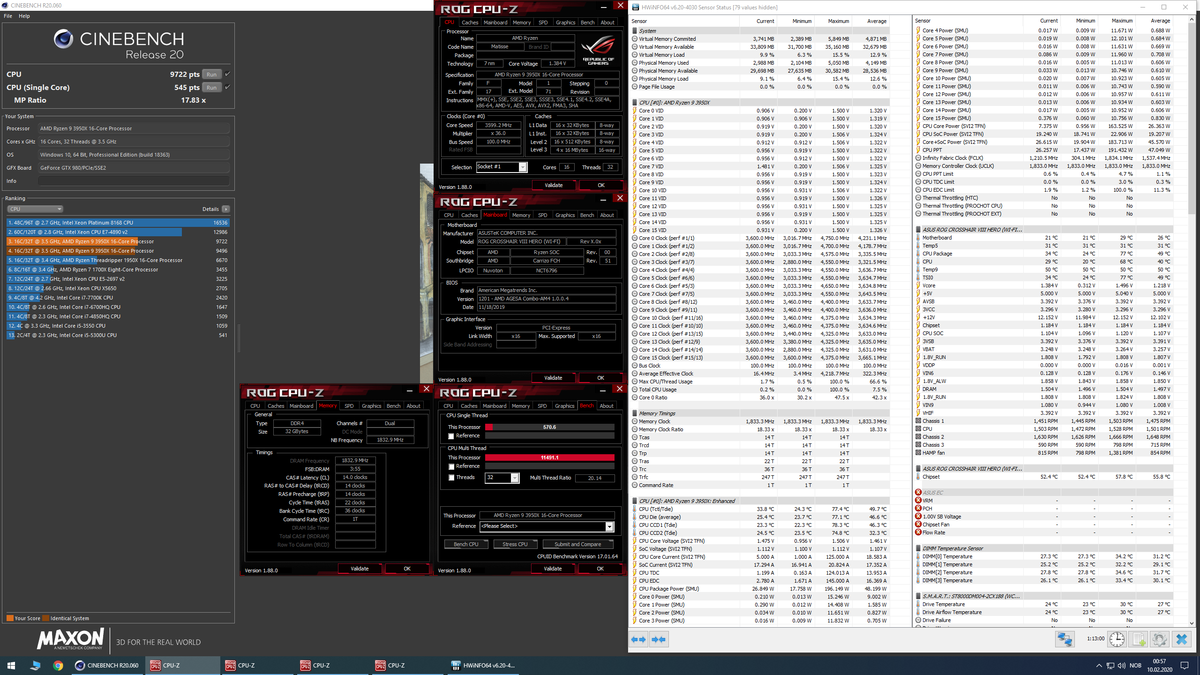Image resolution: width=1200 pixels, height=675 pixels.
Task: Click HWiNFO clock reset timer icon
Action: point(1117,639)
